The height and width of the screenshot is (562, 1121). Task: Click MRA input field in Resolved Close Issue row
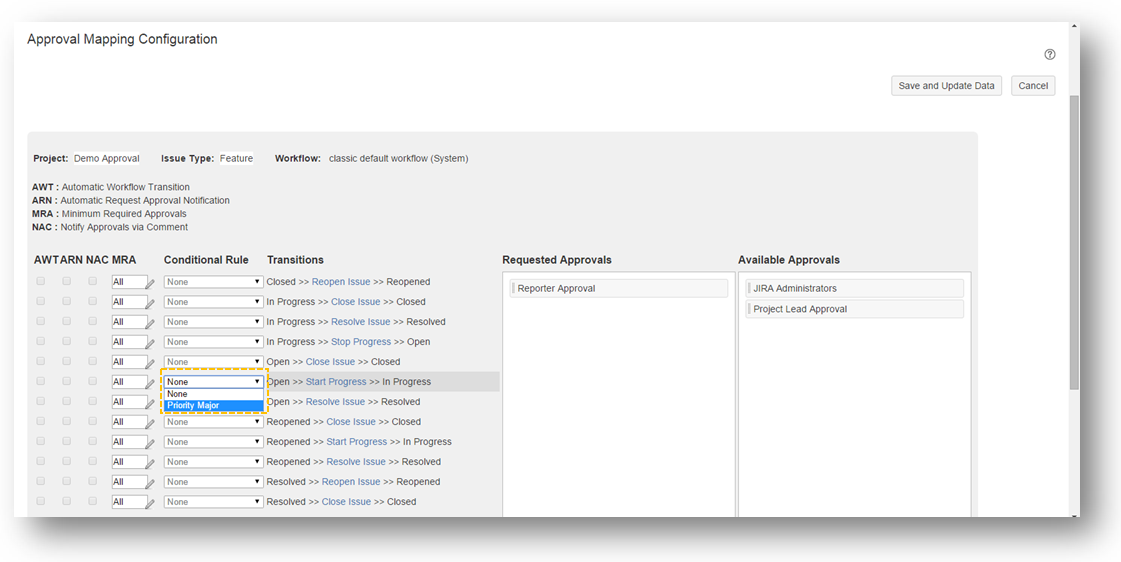pos(128,502)
